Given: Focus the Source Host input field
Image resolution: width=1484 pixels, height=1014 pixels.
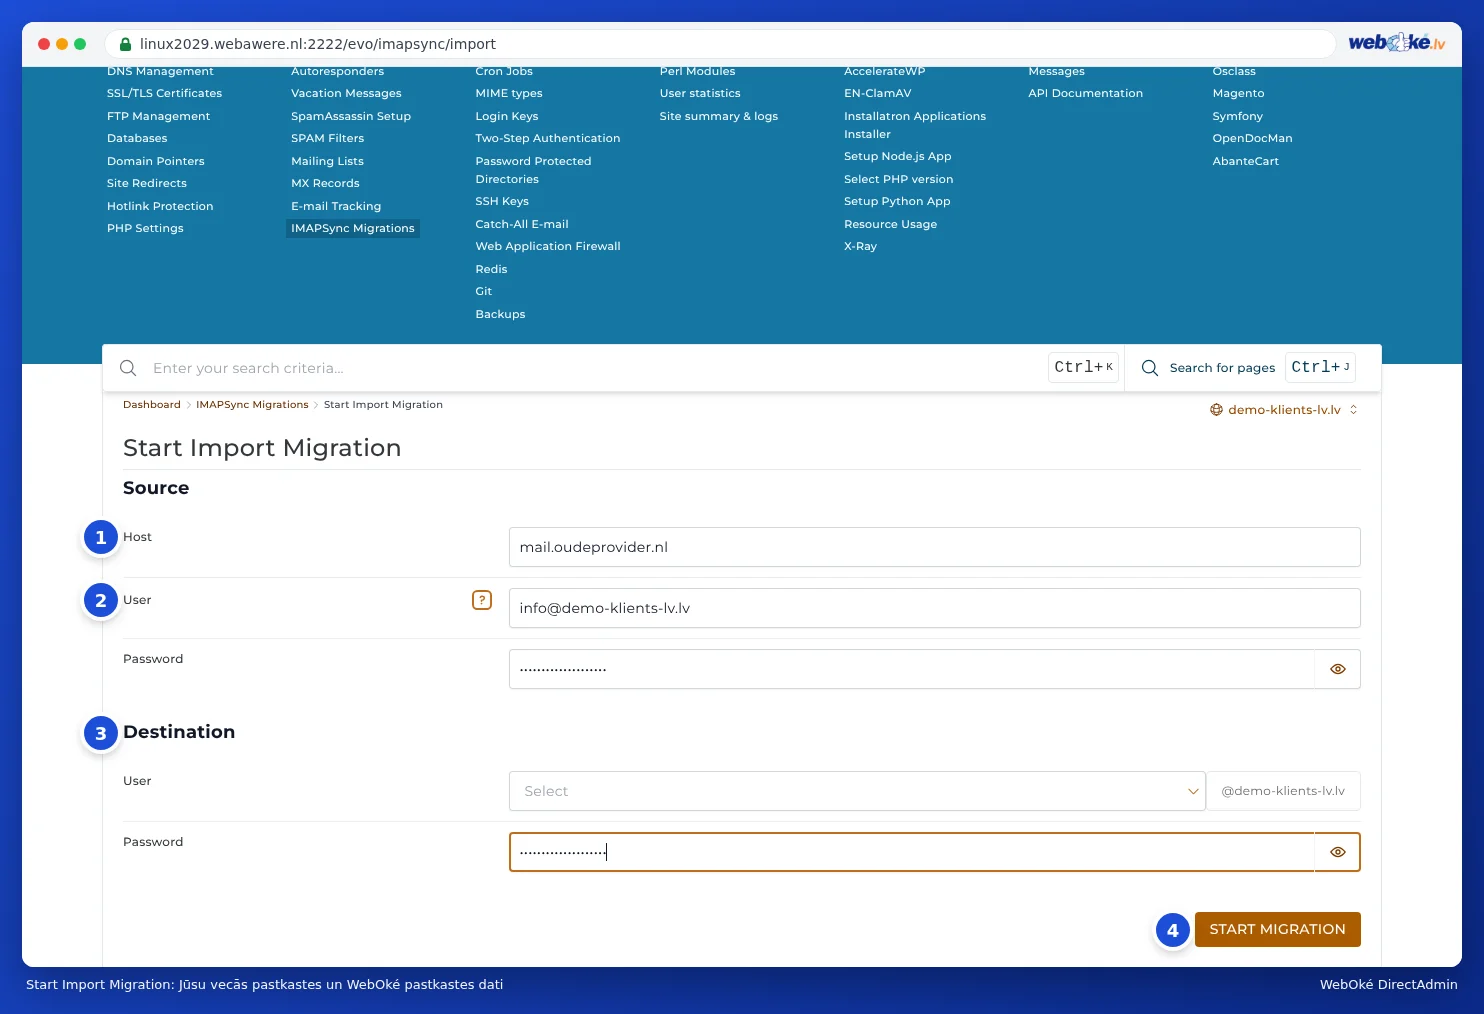Looking at the screenshot, I should (934, 547).
